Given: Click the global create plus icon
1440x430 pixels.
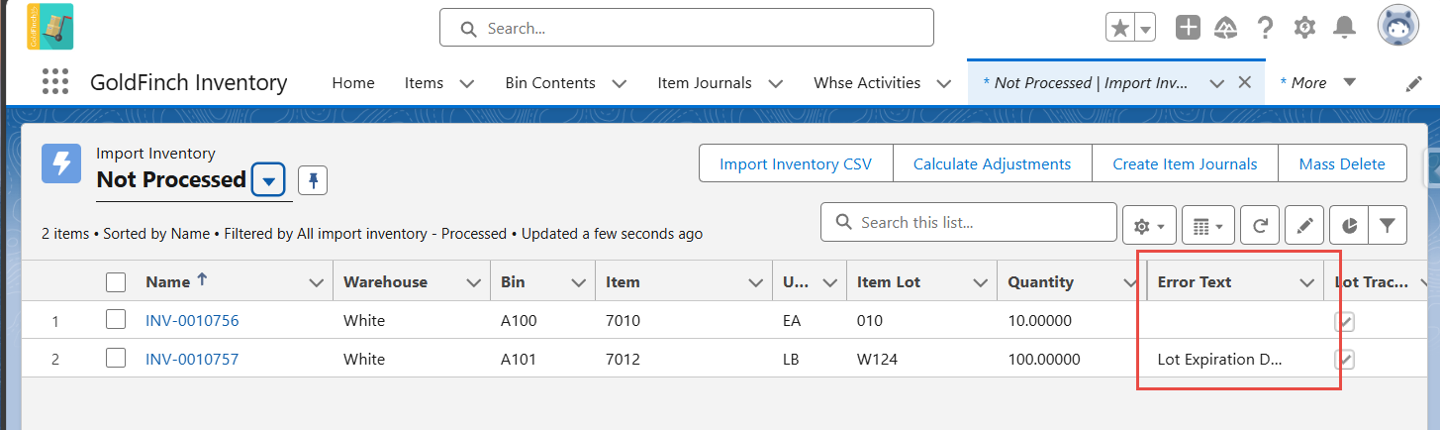Looking at the screenshot, I should click(x=1188, y=28).
